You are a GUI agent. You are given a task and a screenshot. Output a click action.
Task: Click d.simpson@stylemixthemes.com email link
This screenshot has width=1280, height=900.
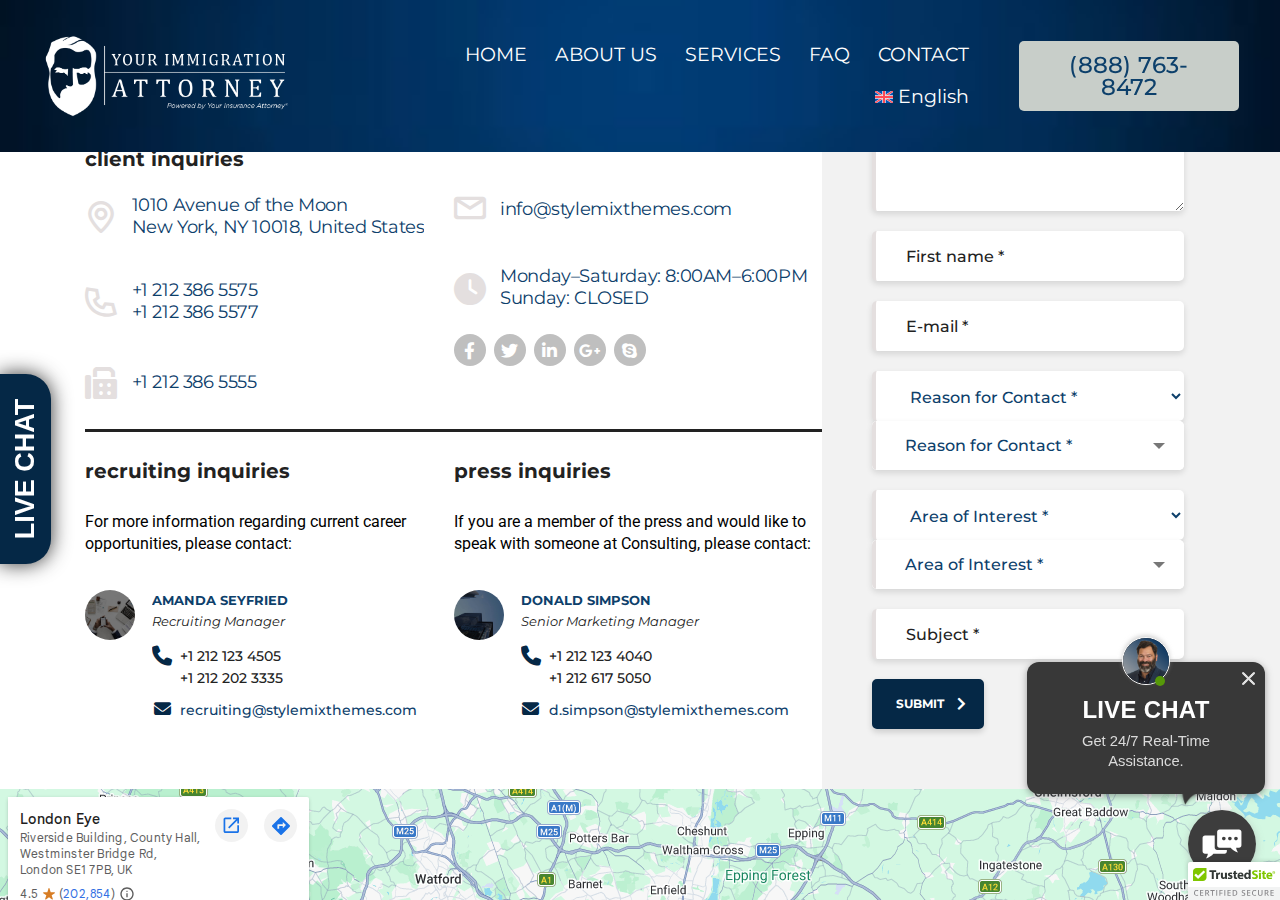pos(669,710)
